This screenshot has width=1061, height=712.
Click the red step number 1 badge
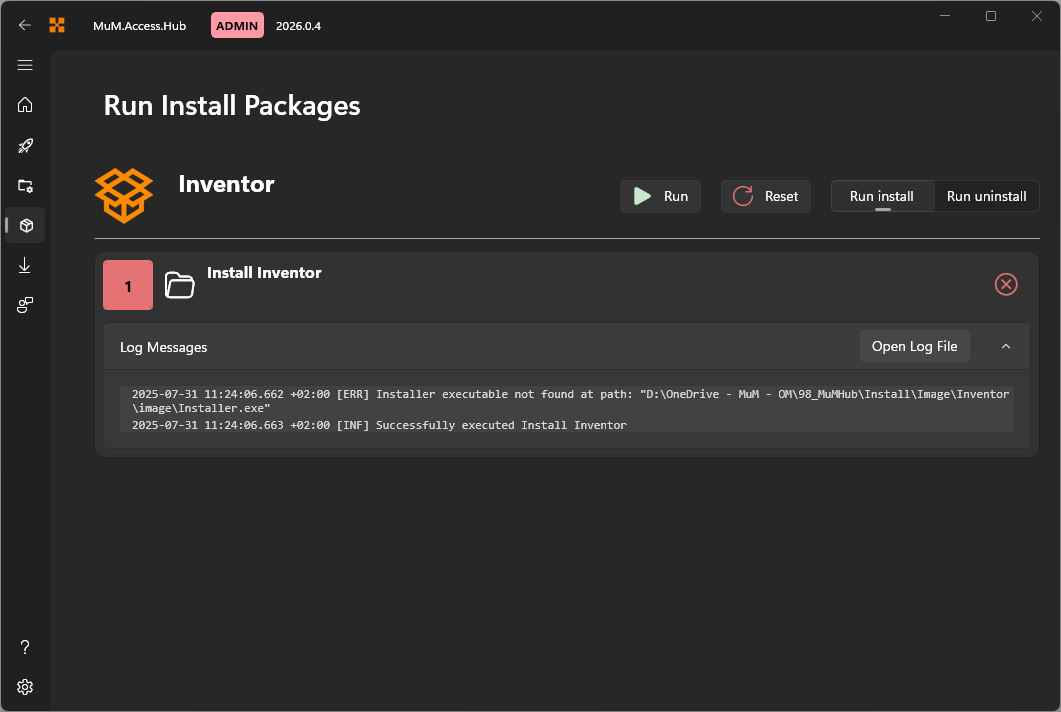click(x=128, y=285)
